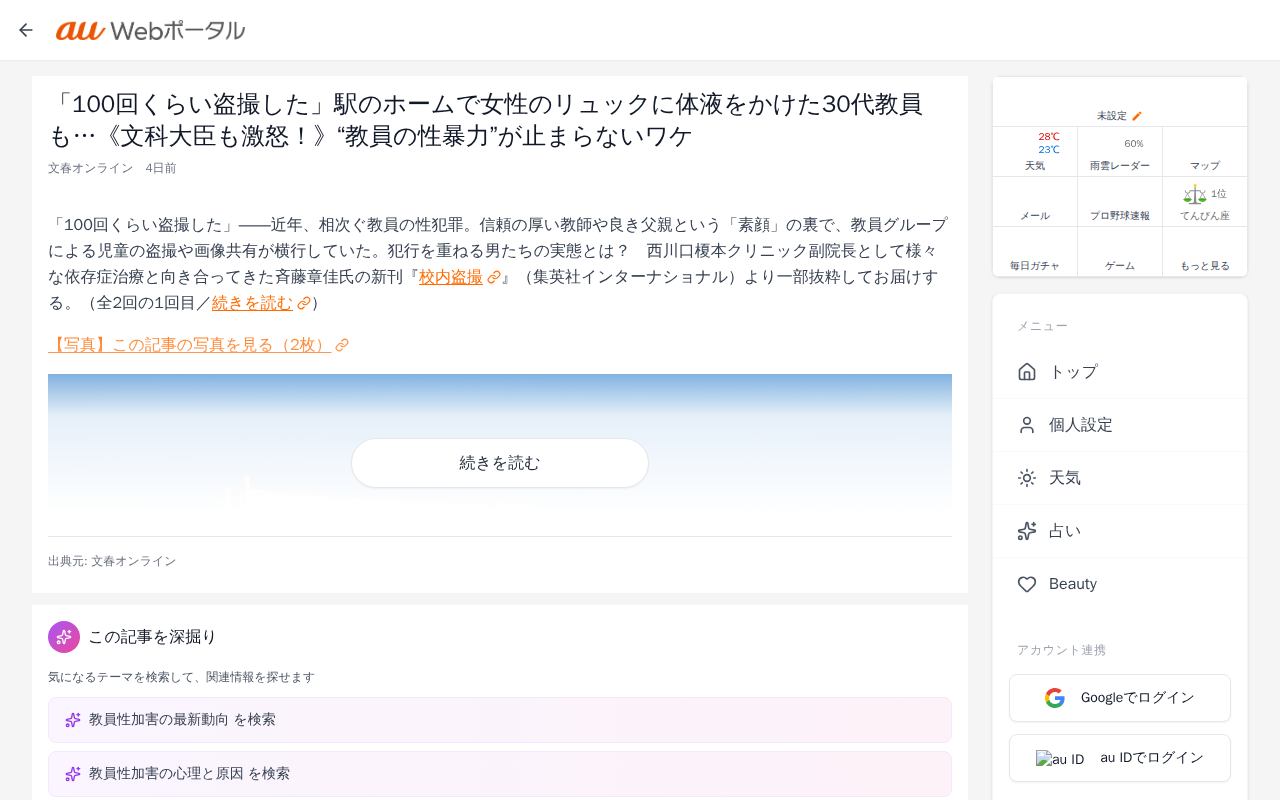Search 教員性加害の最新動向
This screenshot has width=1280, height=800.
click(x=500, y=720)
